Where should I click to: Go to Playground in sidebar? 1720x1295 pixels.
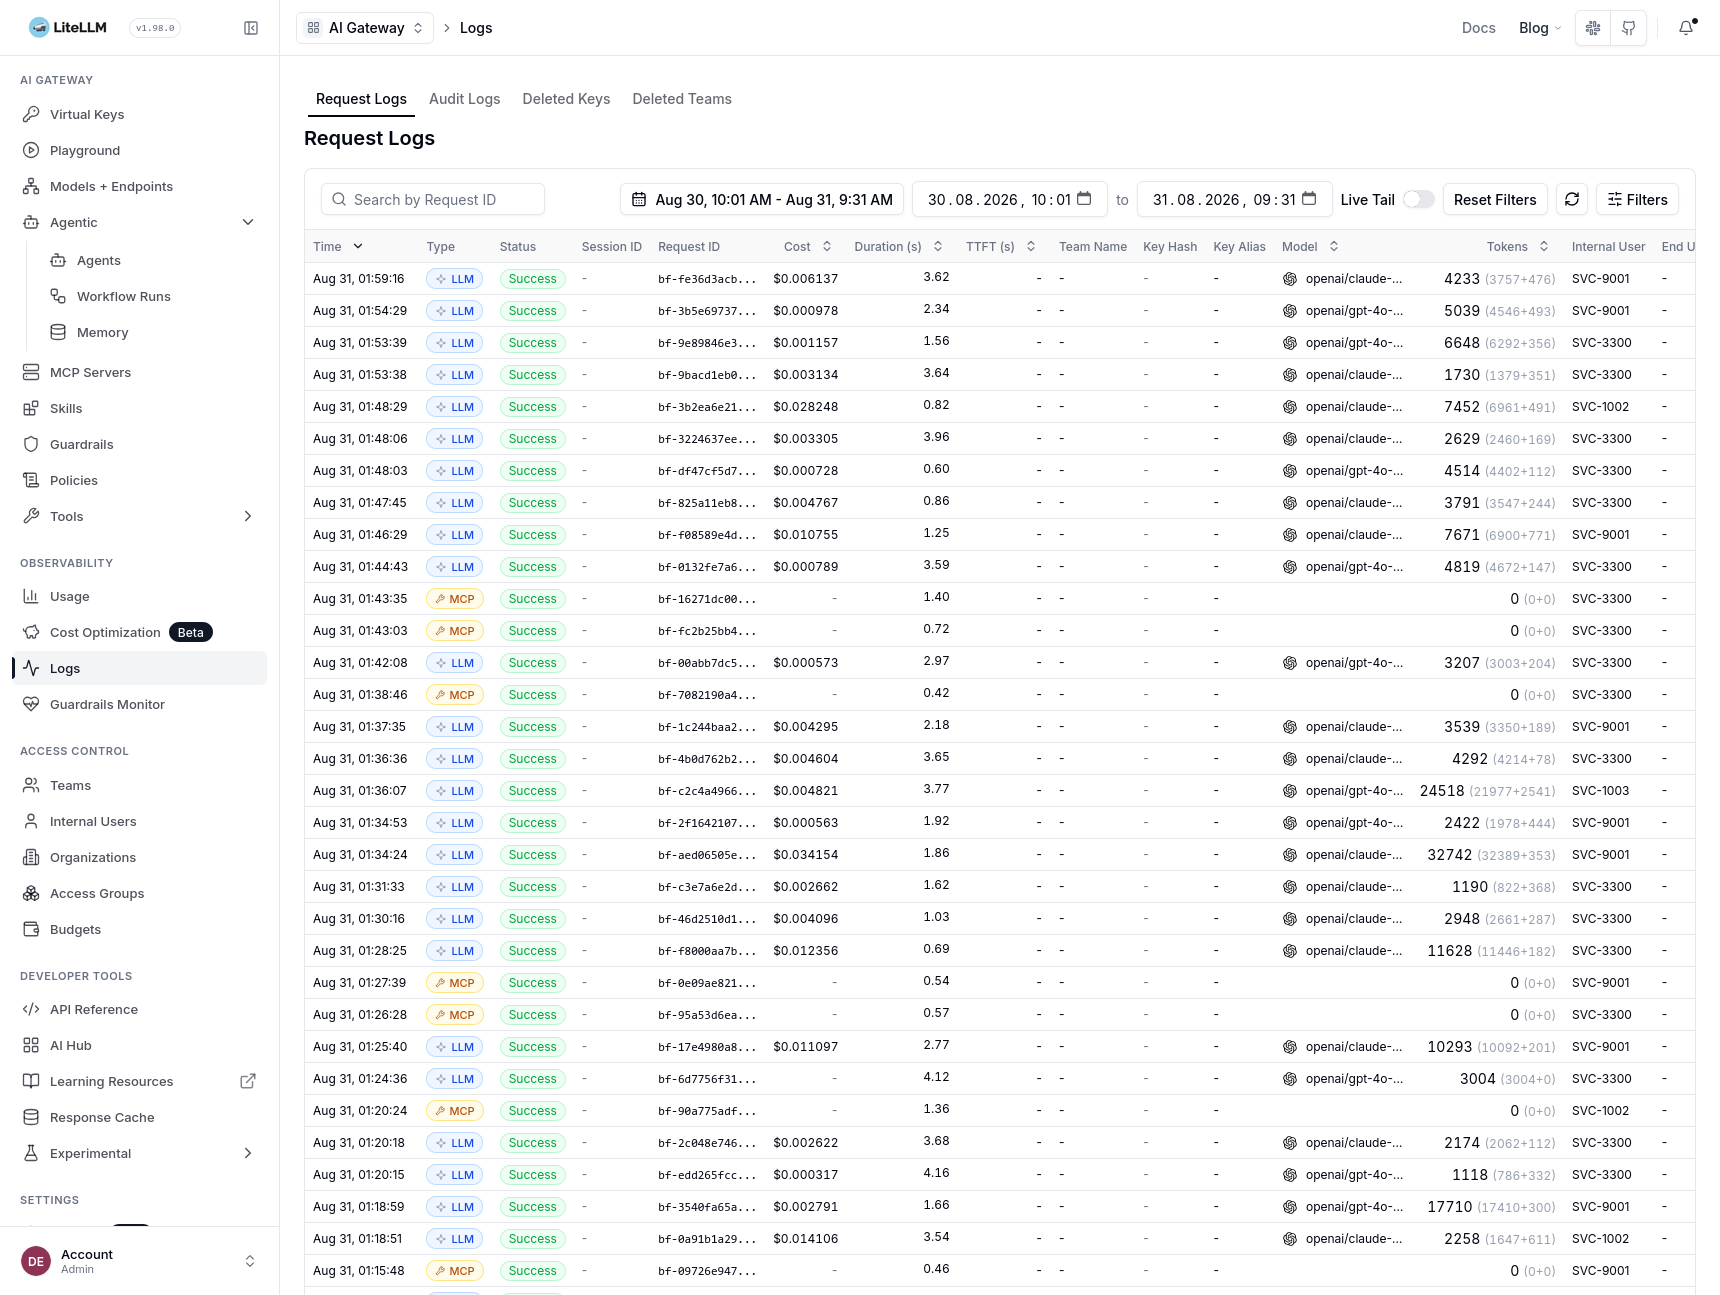pos(139,150)
